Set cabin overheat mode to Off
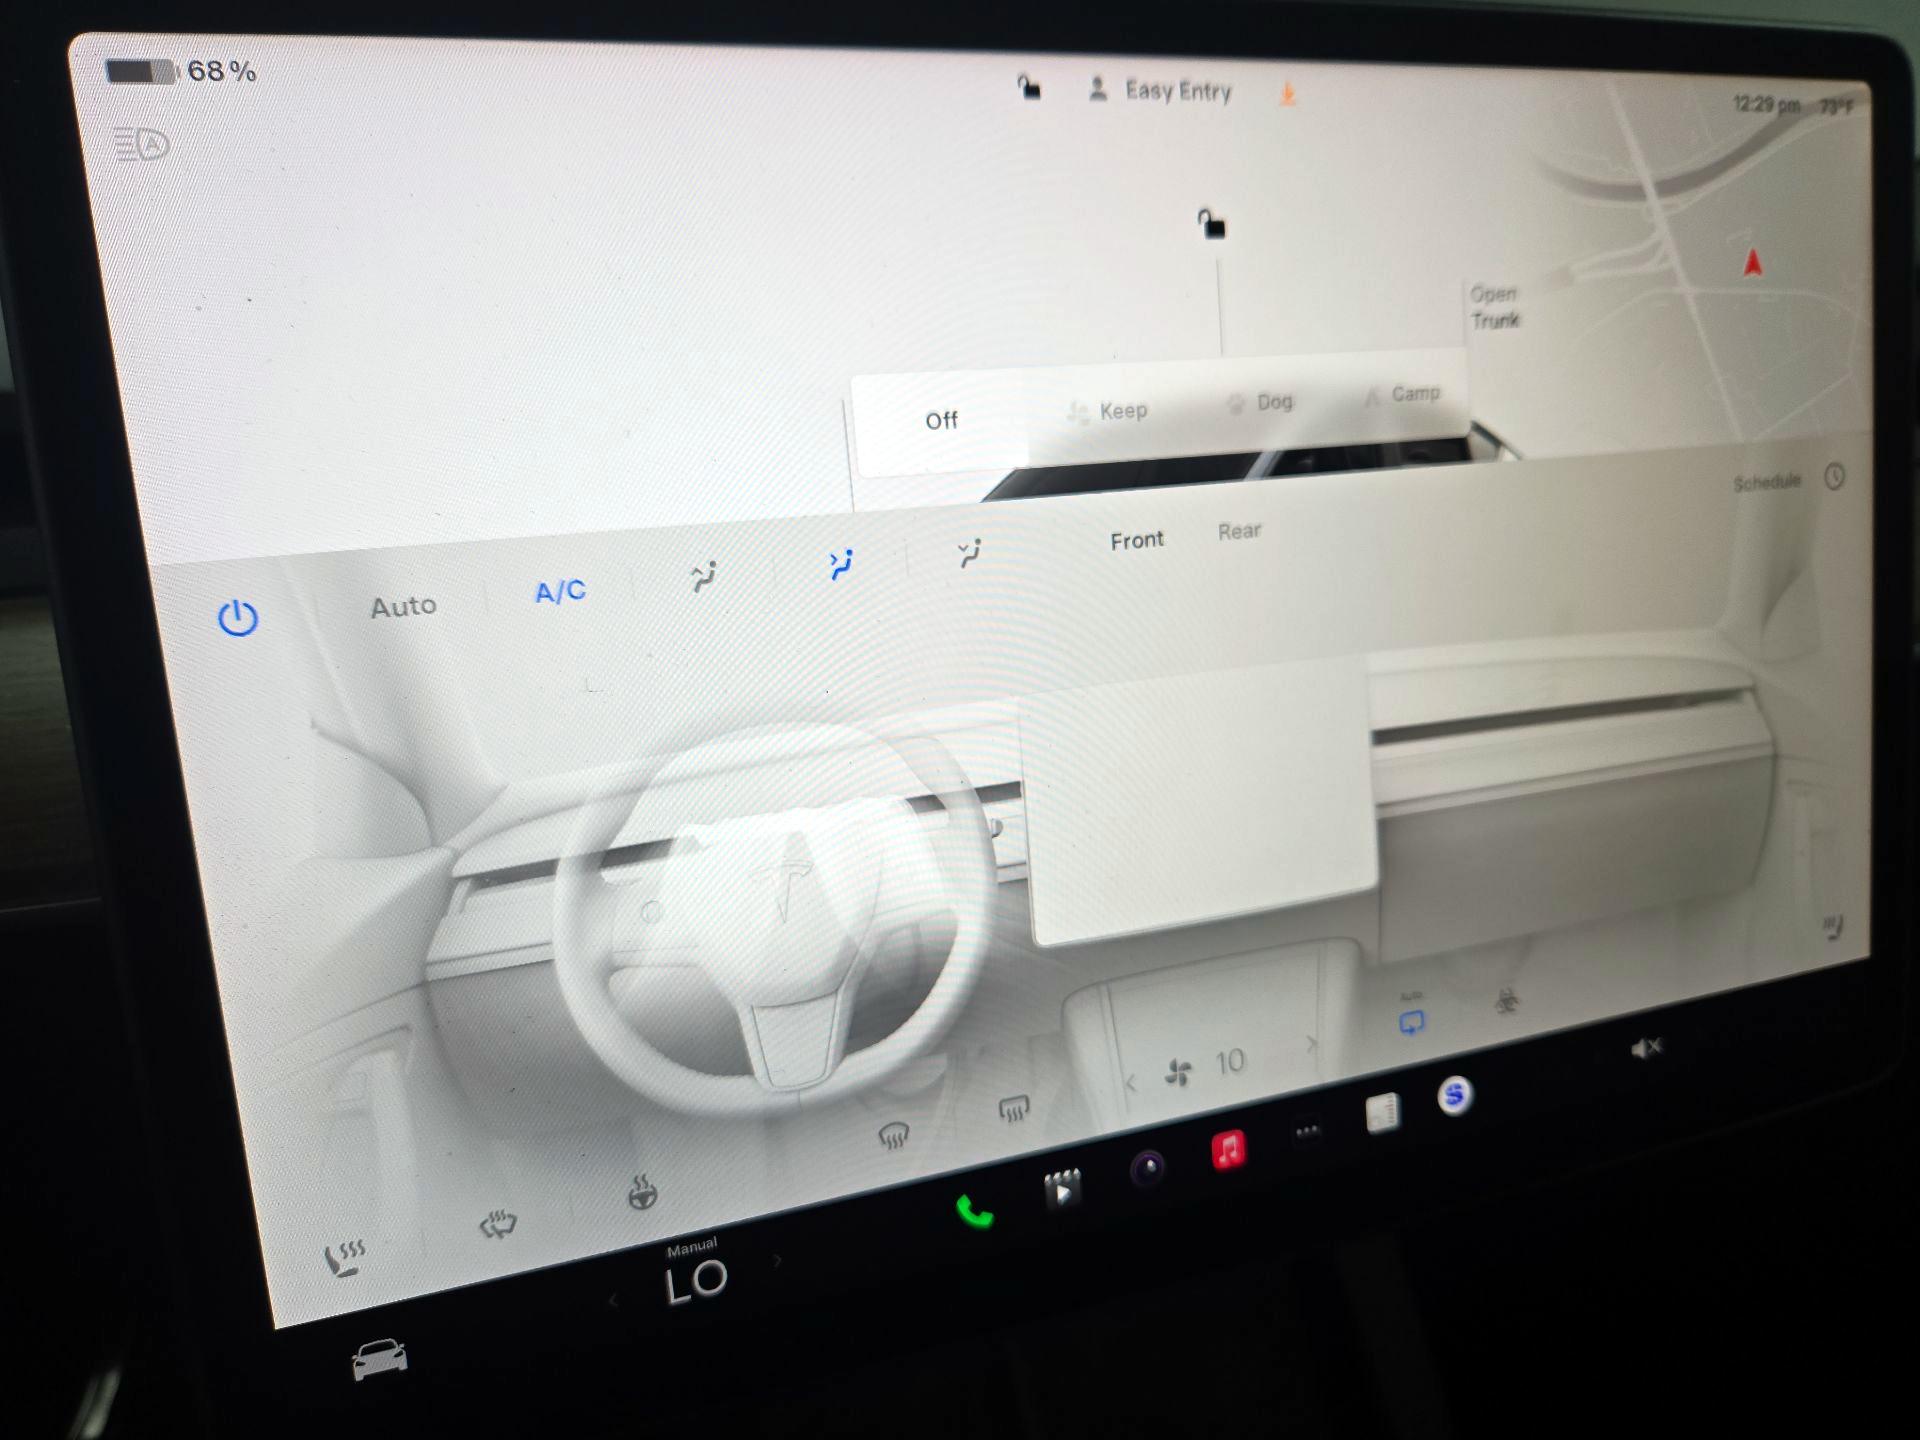 941,420
